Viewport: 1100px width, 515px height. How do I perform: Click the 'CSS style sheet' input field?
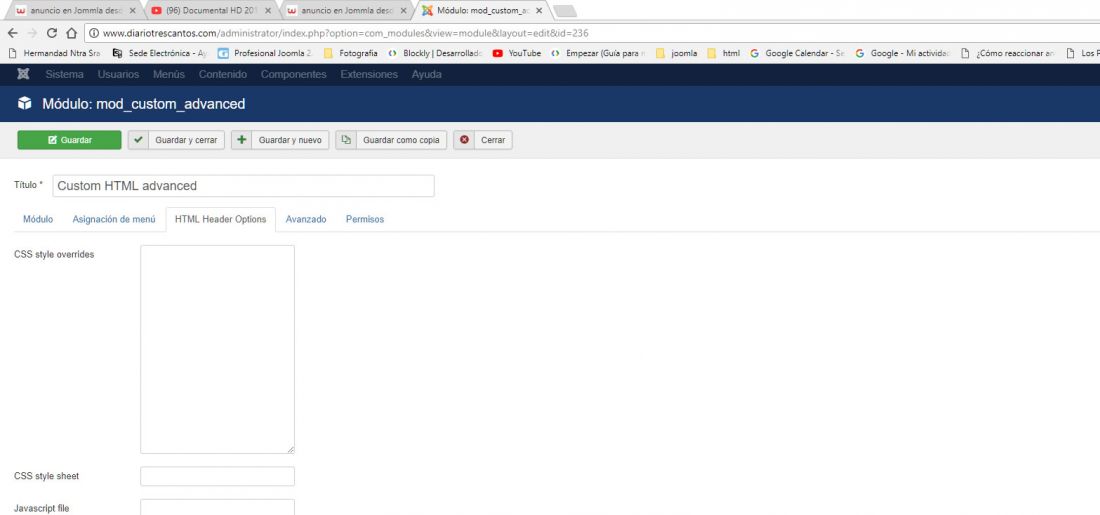point(217,476)
